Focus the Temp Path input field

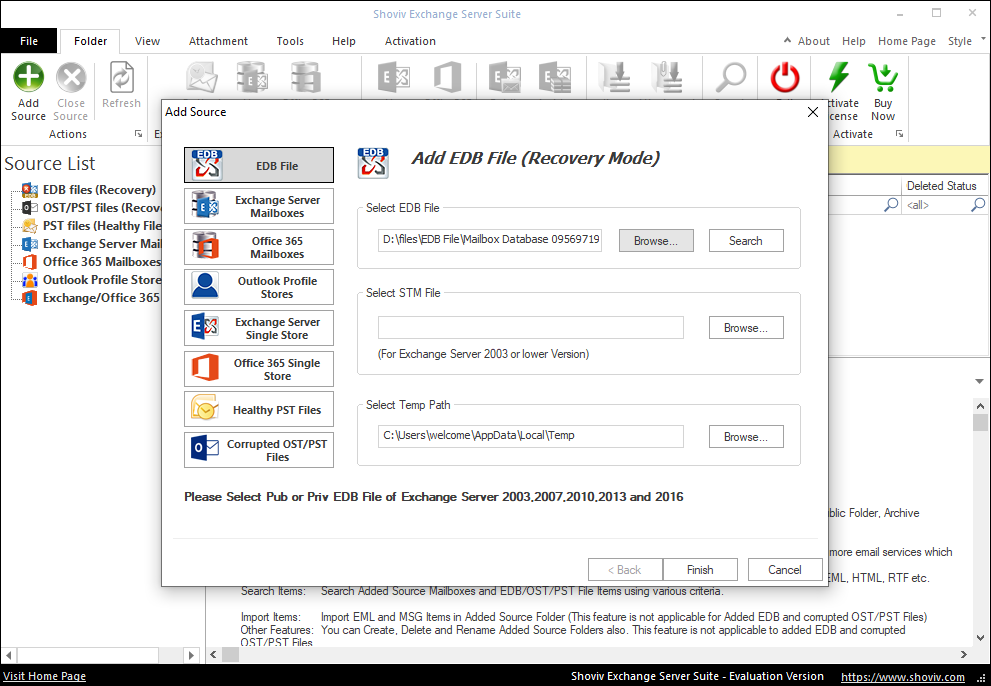(531, 436)
